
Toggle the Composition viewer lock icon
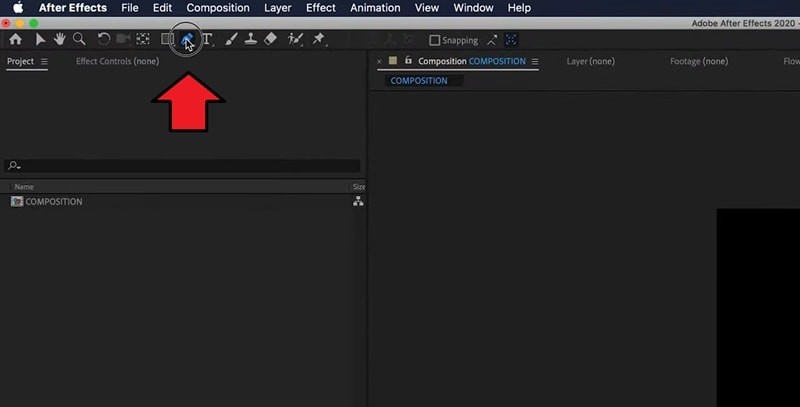pos(408,60)
